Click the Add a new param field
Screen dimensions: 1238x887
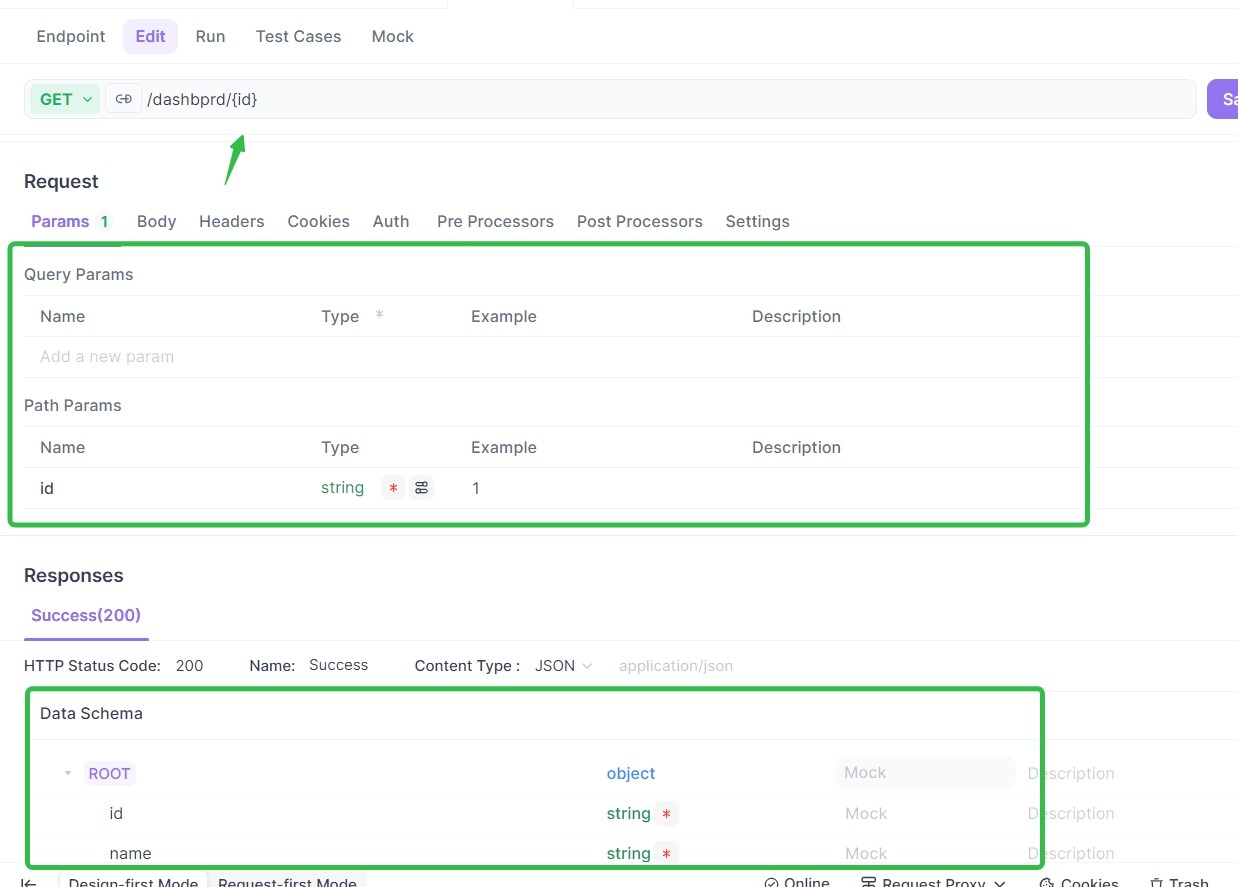click(107, 357)
